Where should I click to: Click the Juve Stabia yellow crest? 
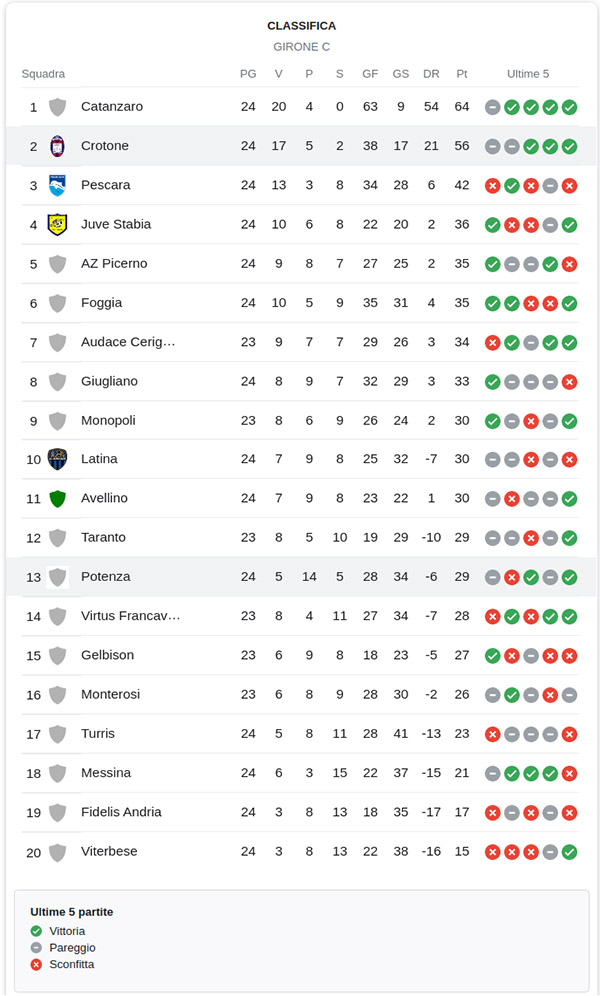(x=57, y=224)
